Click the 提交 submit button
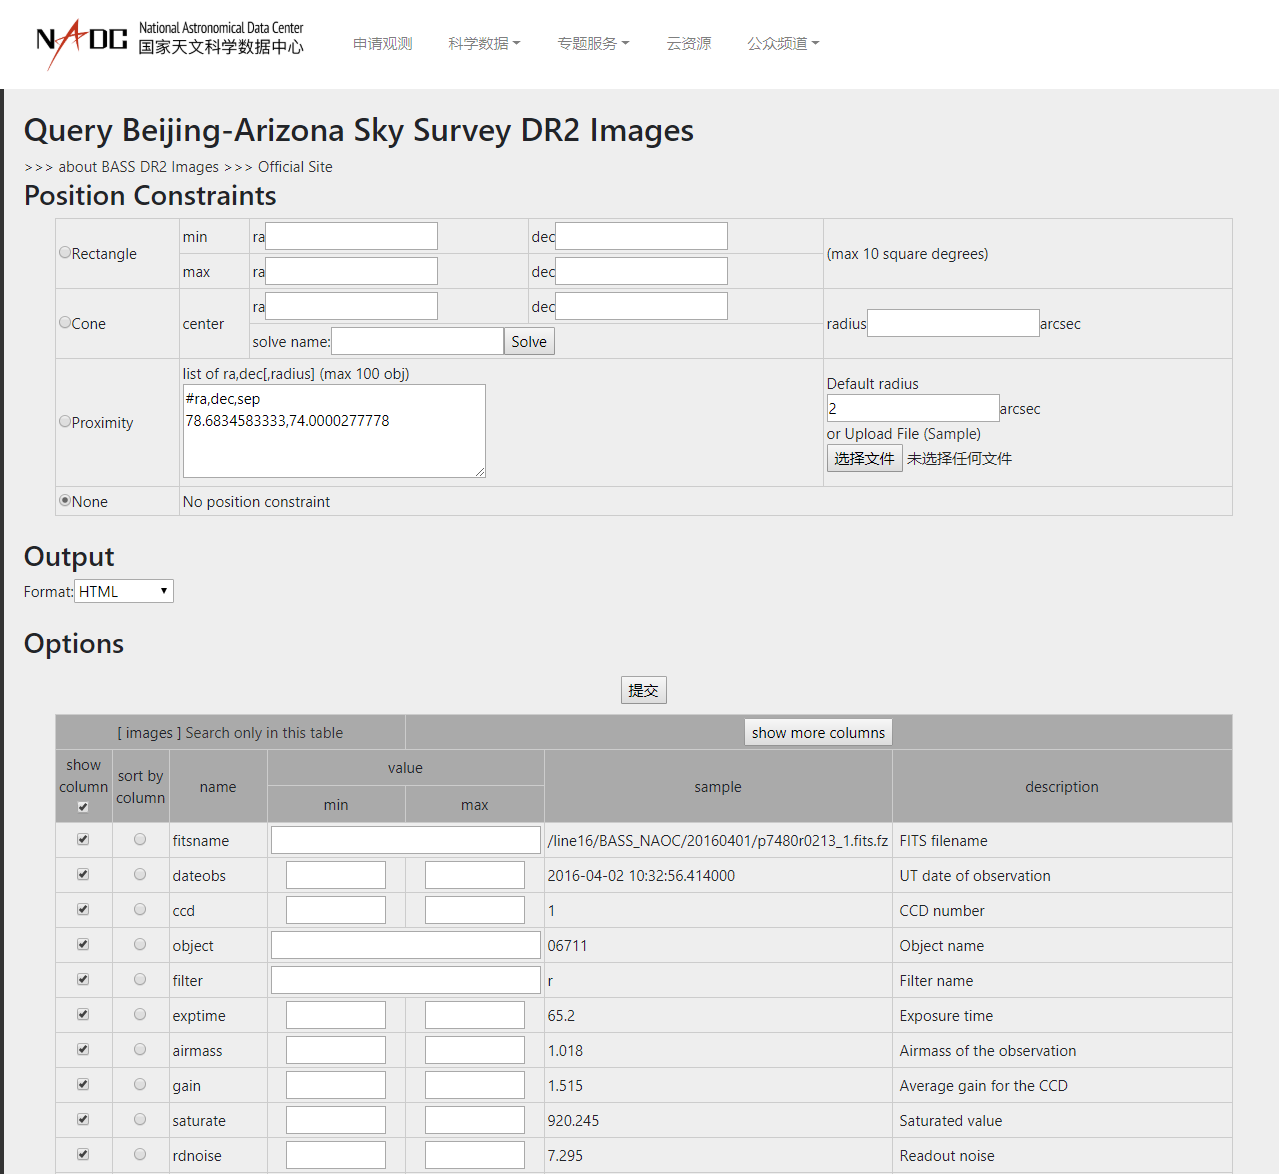The height and width of the screenshot is (1174, 1279). tap(643, 690)
